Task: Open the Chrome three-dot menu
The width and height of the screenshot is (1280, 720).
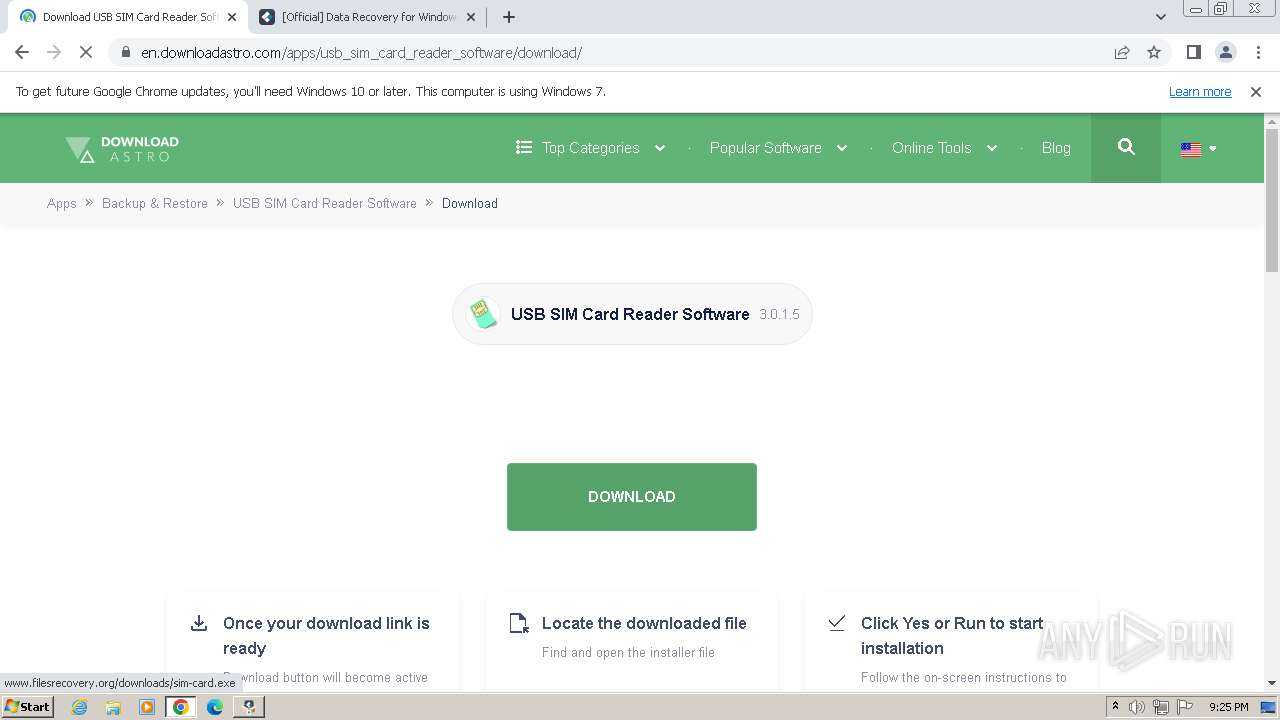Action: (1257, 53)
